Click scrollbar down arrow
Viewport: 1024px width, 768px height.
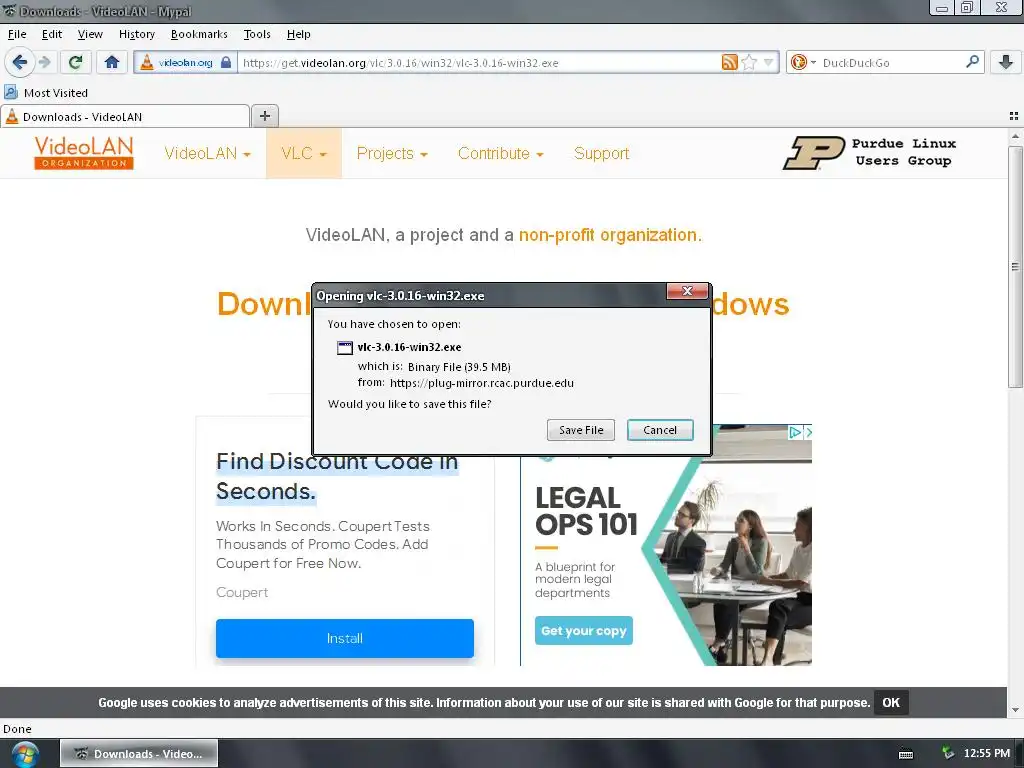[x=1015, y=710]
